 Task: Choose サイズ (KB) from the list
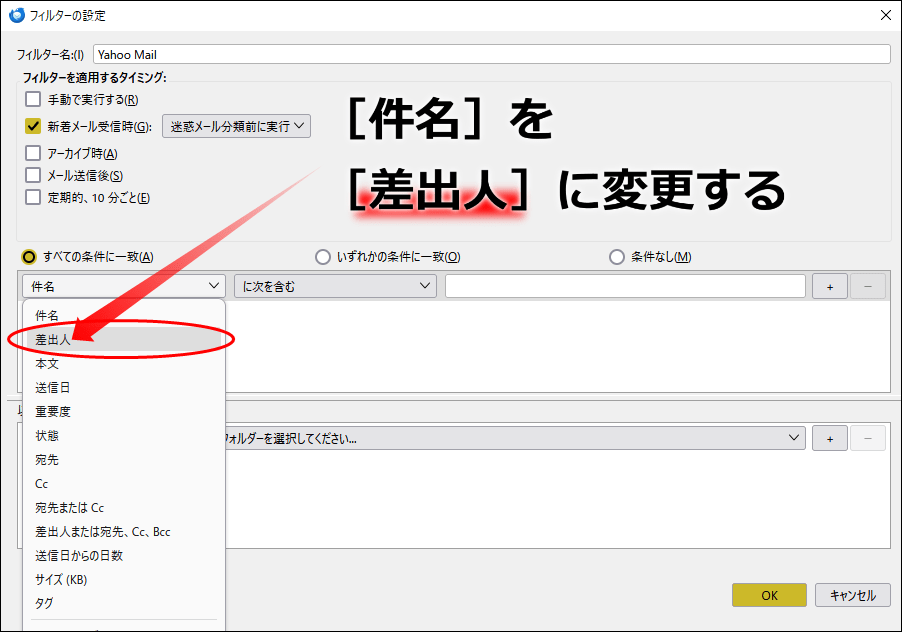[x=124, y=579]
